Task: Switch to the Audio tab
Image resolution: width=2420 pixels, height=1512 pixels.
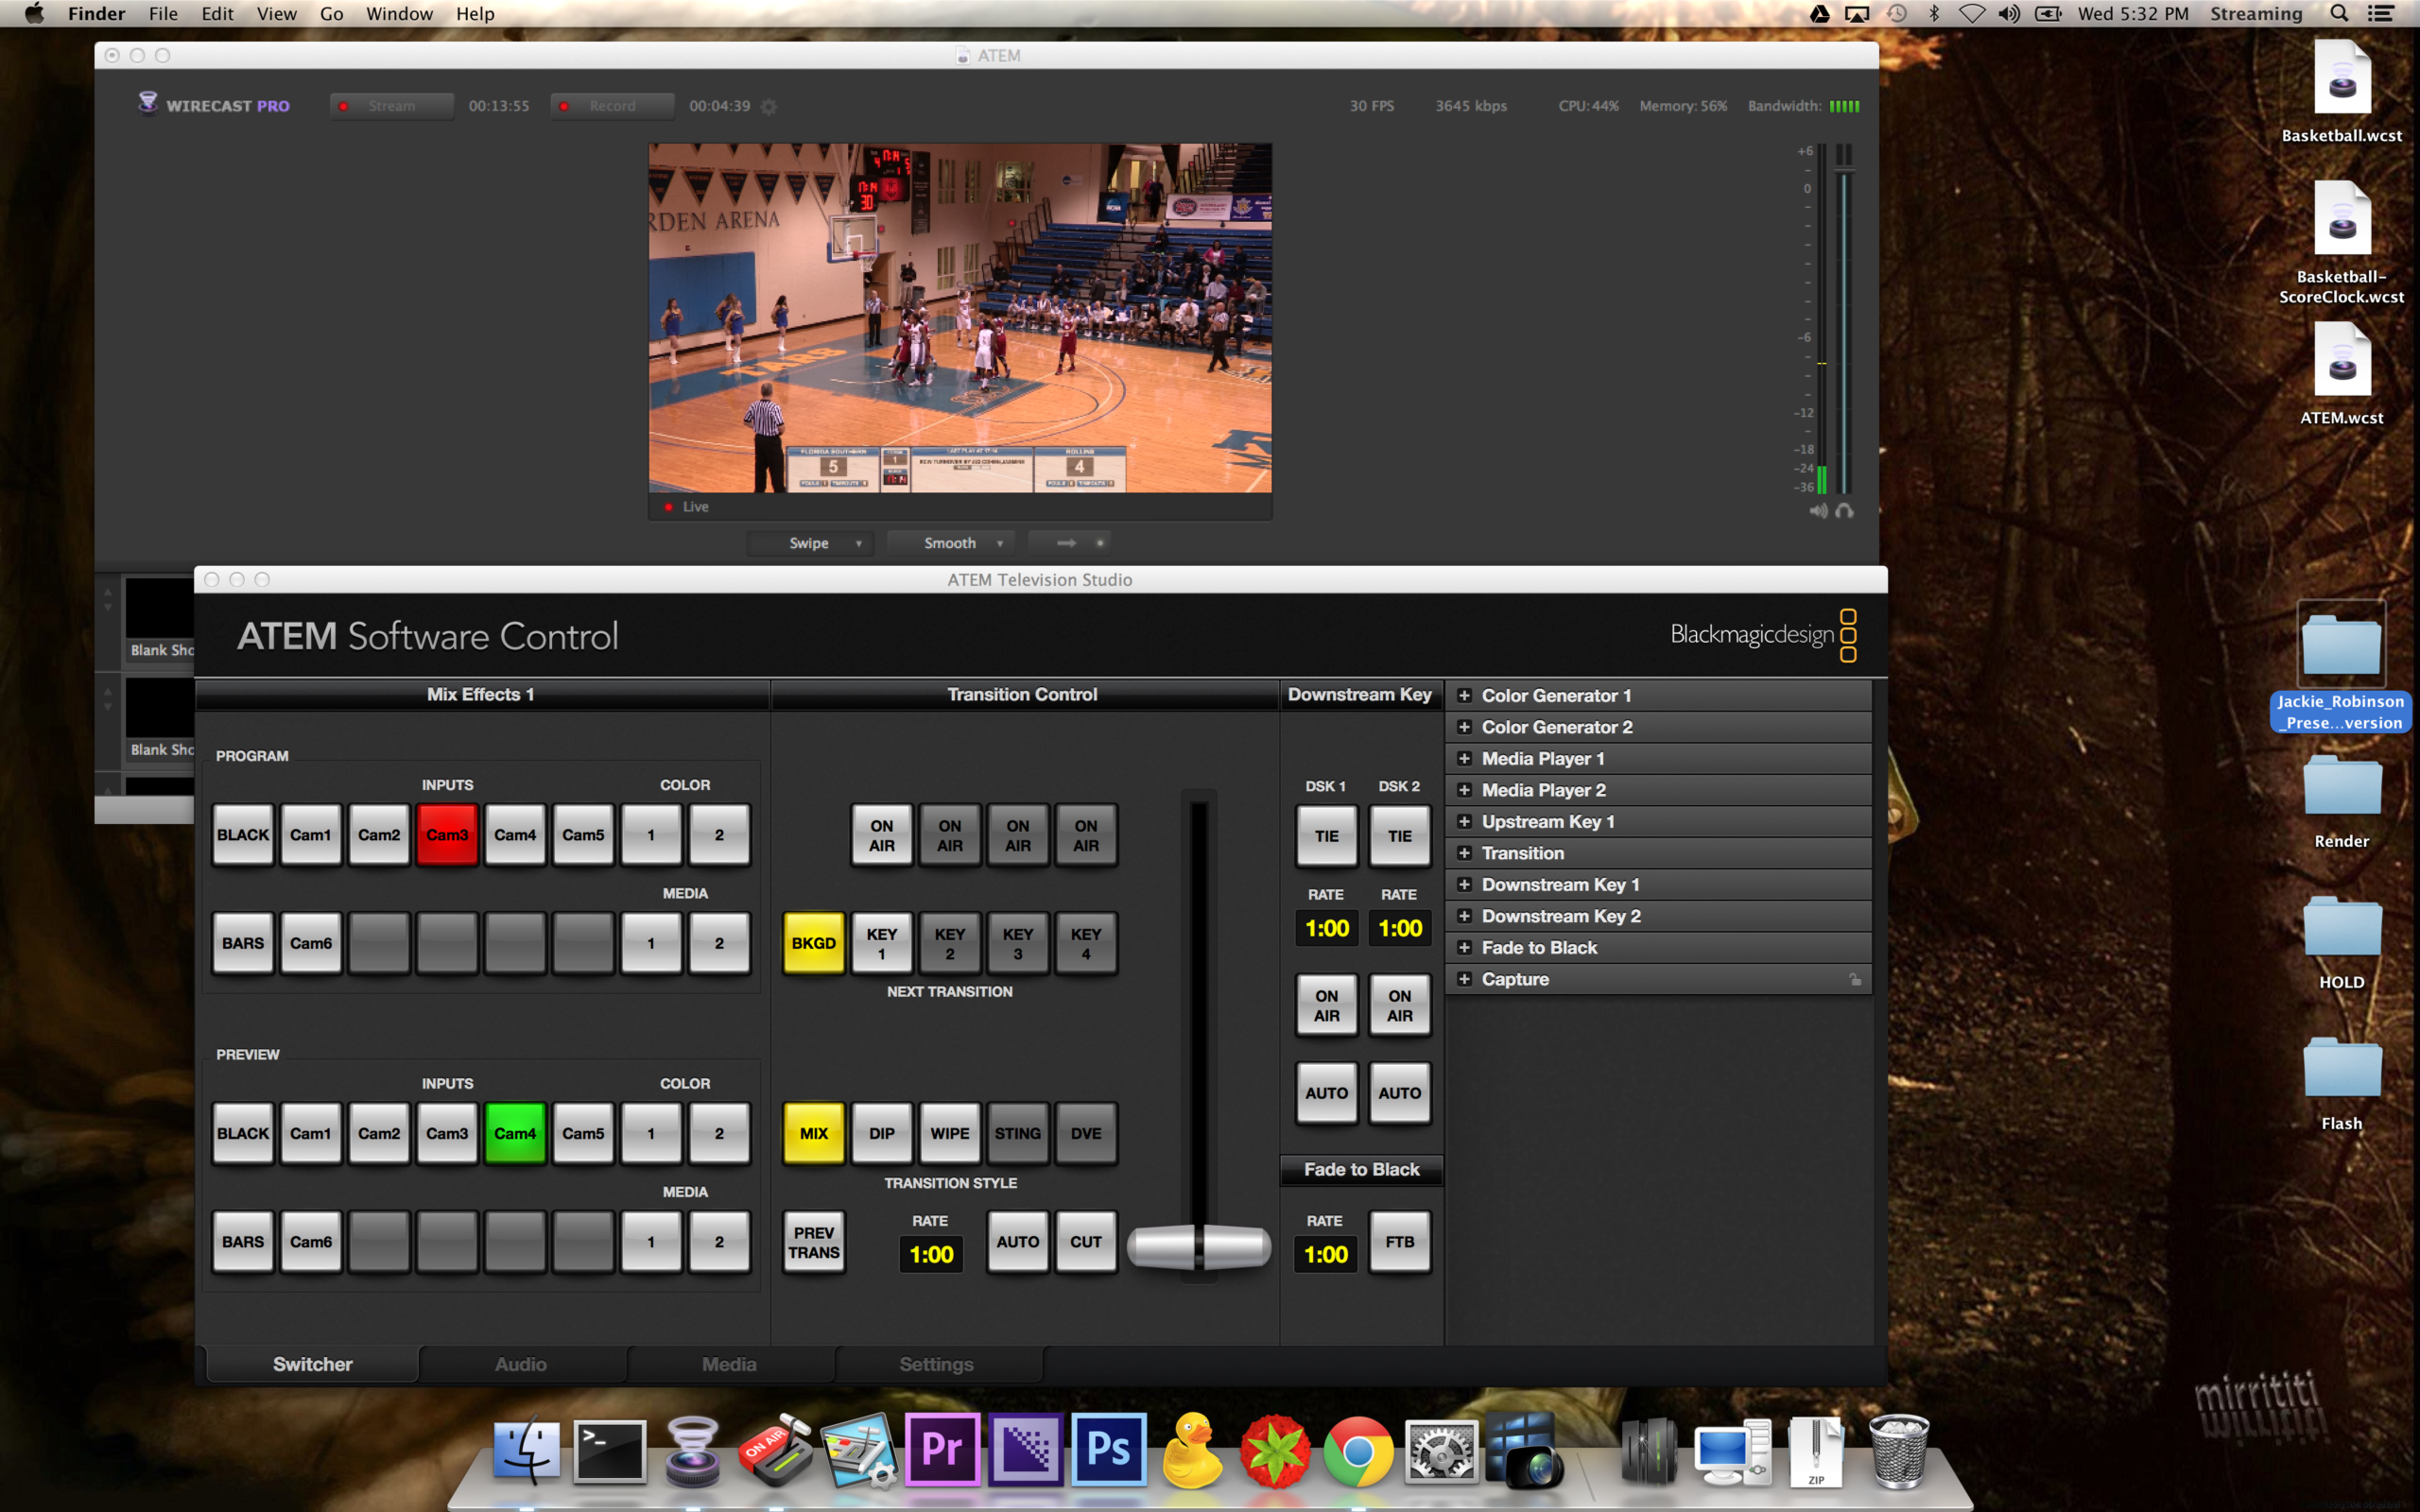Action: point(521,1364)
